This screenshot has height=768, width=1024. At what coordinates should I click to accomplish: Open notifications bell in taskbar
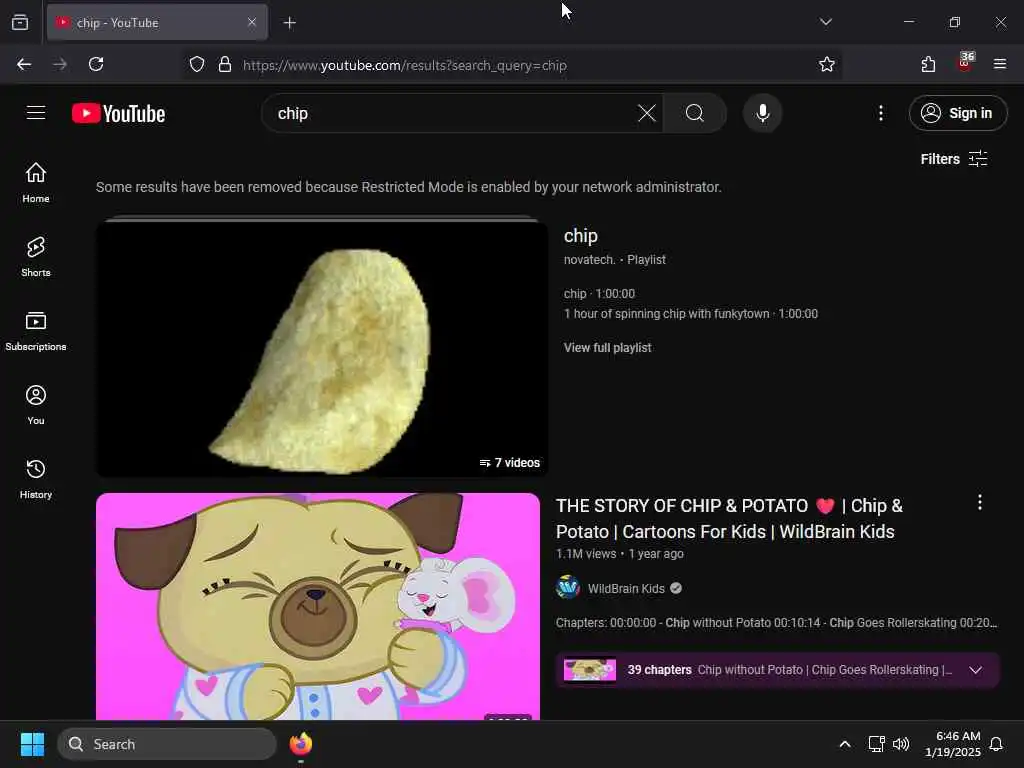[x=997, y=744]
